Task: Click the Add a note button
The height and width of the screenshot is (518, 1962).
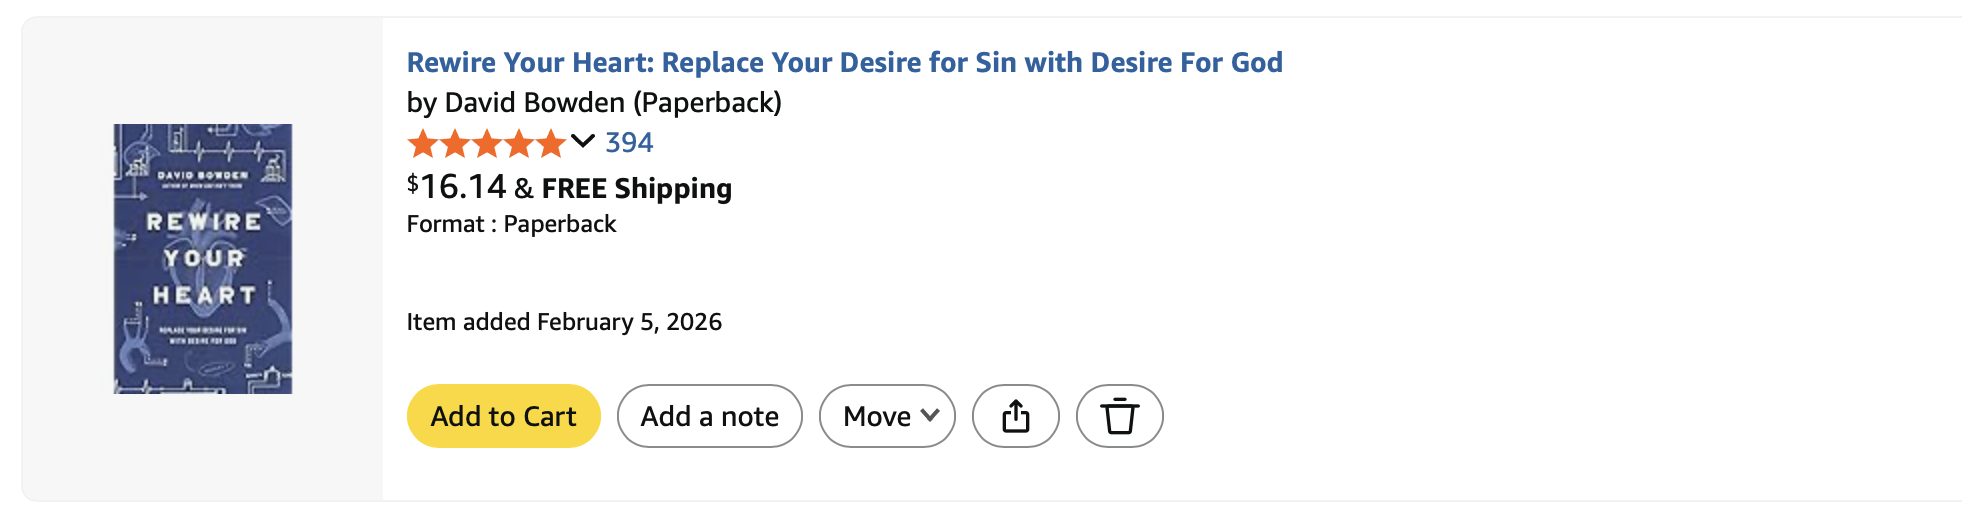Action: pyautogui.click(x=709, y=416)
